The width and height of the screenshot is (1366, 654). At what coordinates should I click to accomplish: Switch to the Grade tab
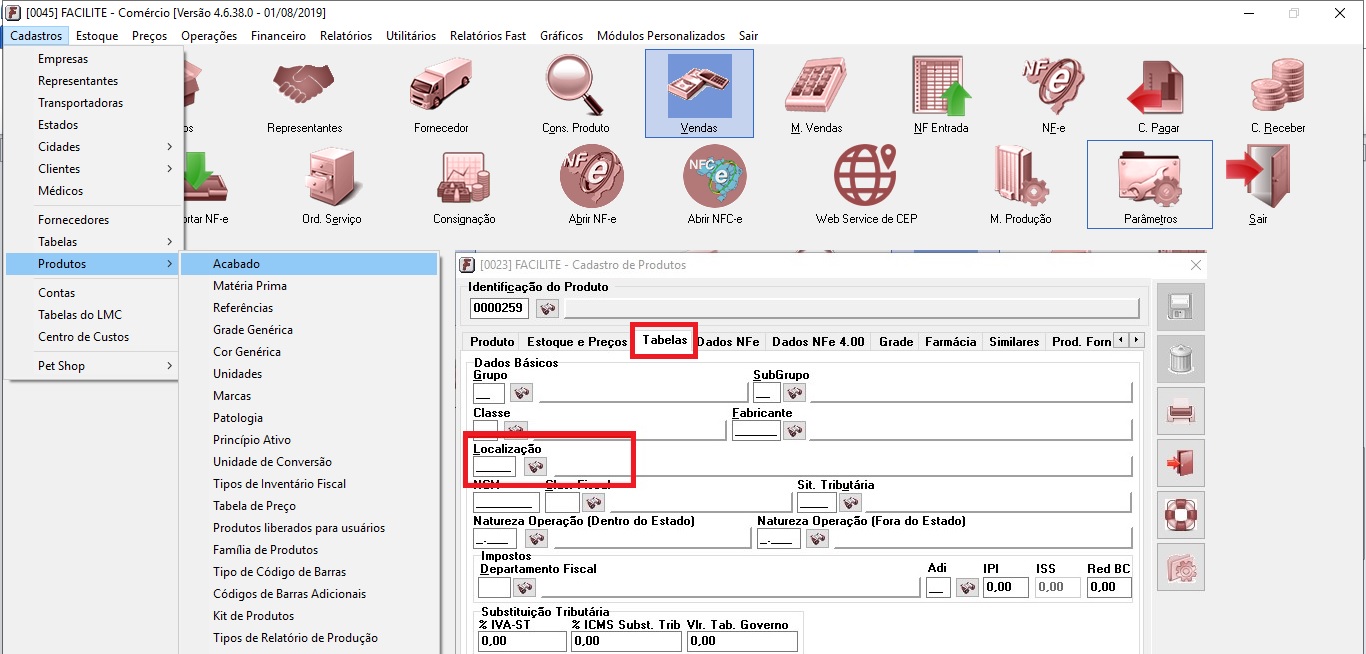[x=896, y=342]
